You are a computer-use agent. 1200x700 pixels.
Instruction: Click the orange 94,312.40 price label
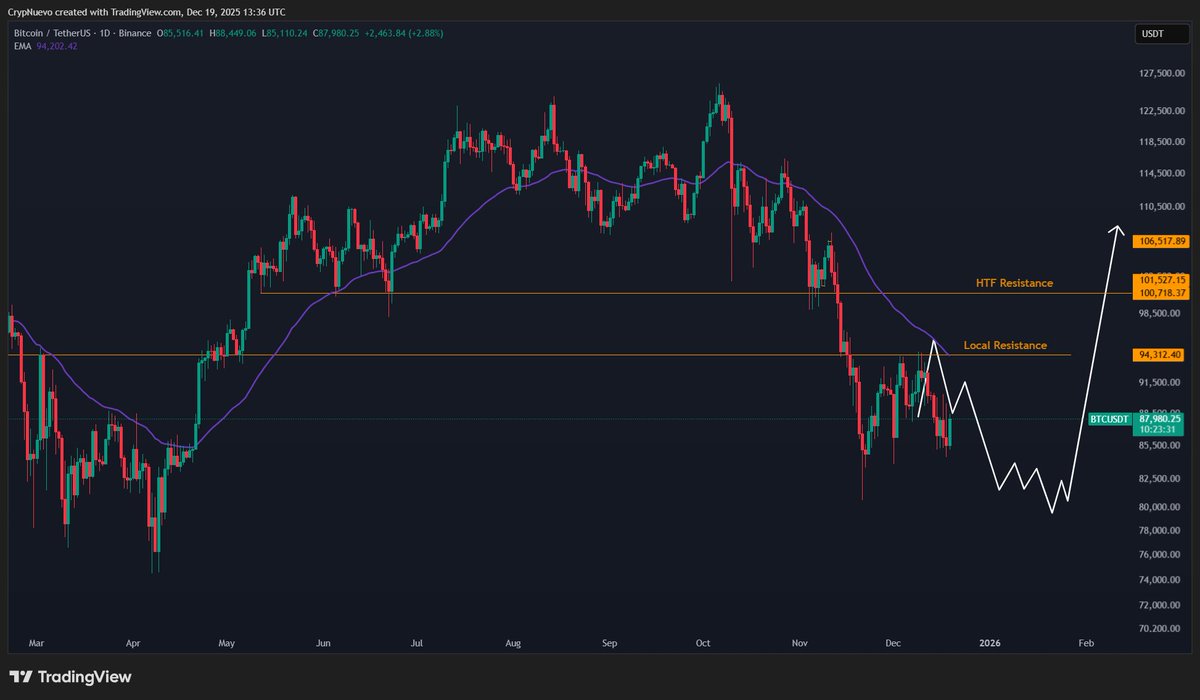(x=1160, y=354)
